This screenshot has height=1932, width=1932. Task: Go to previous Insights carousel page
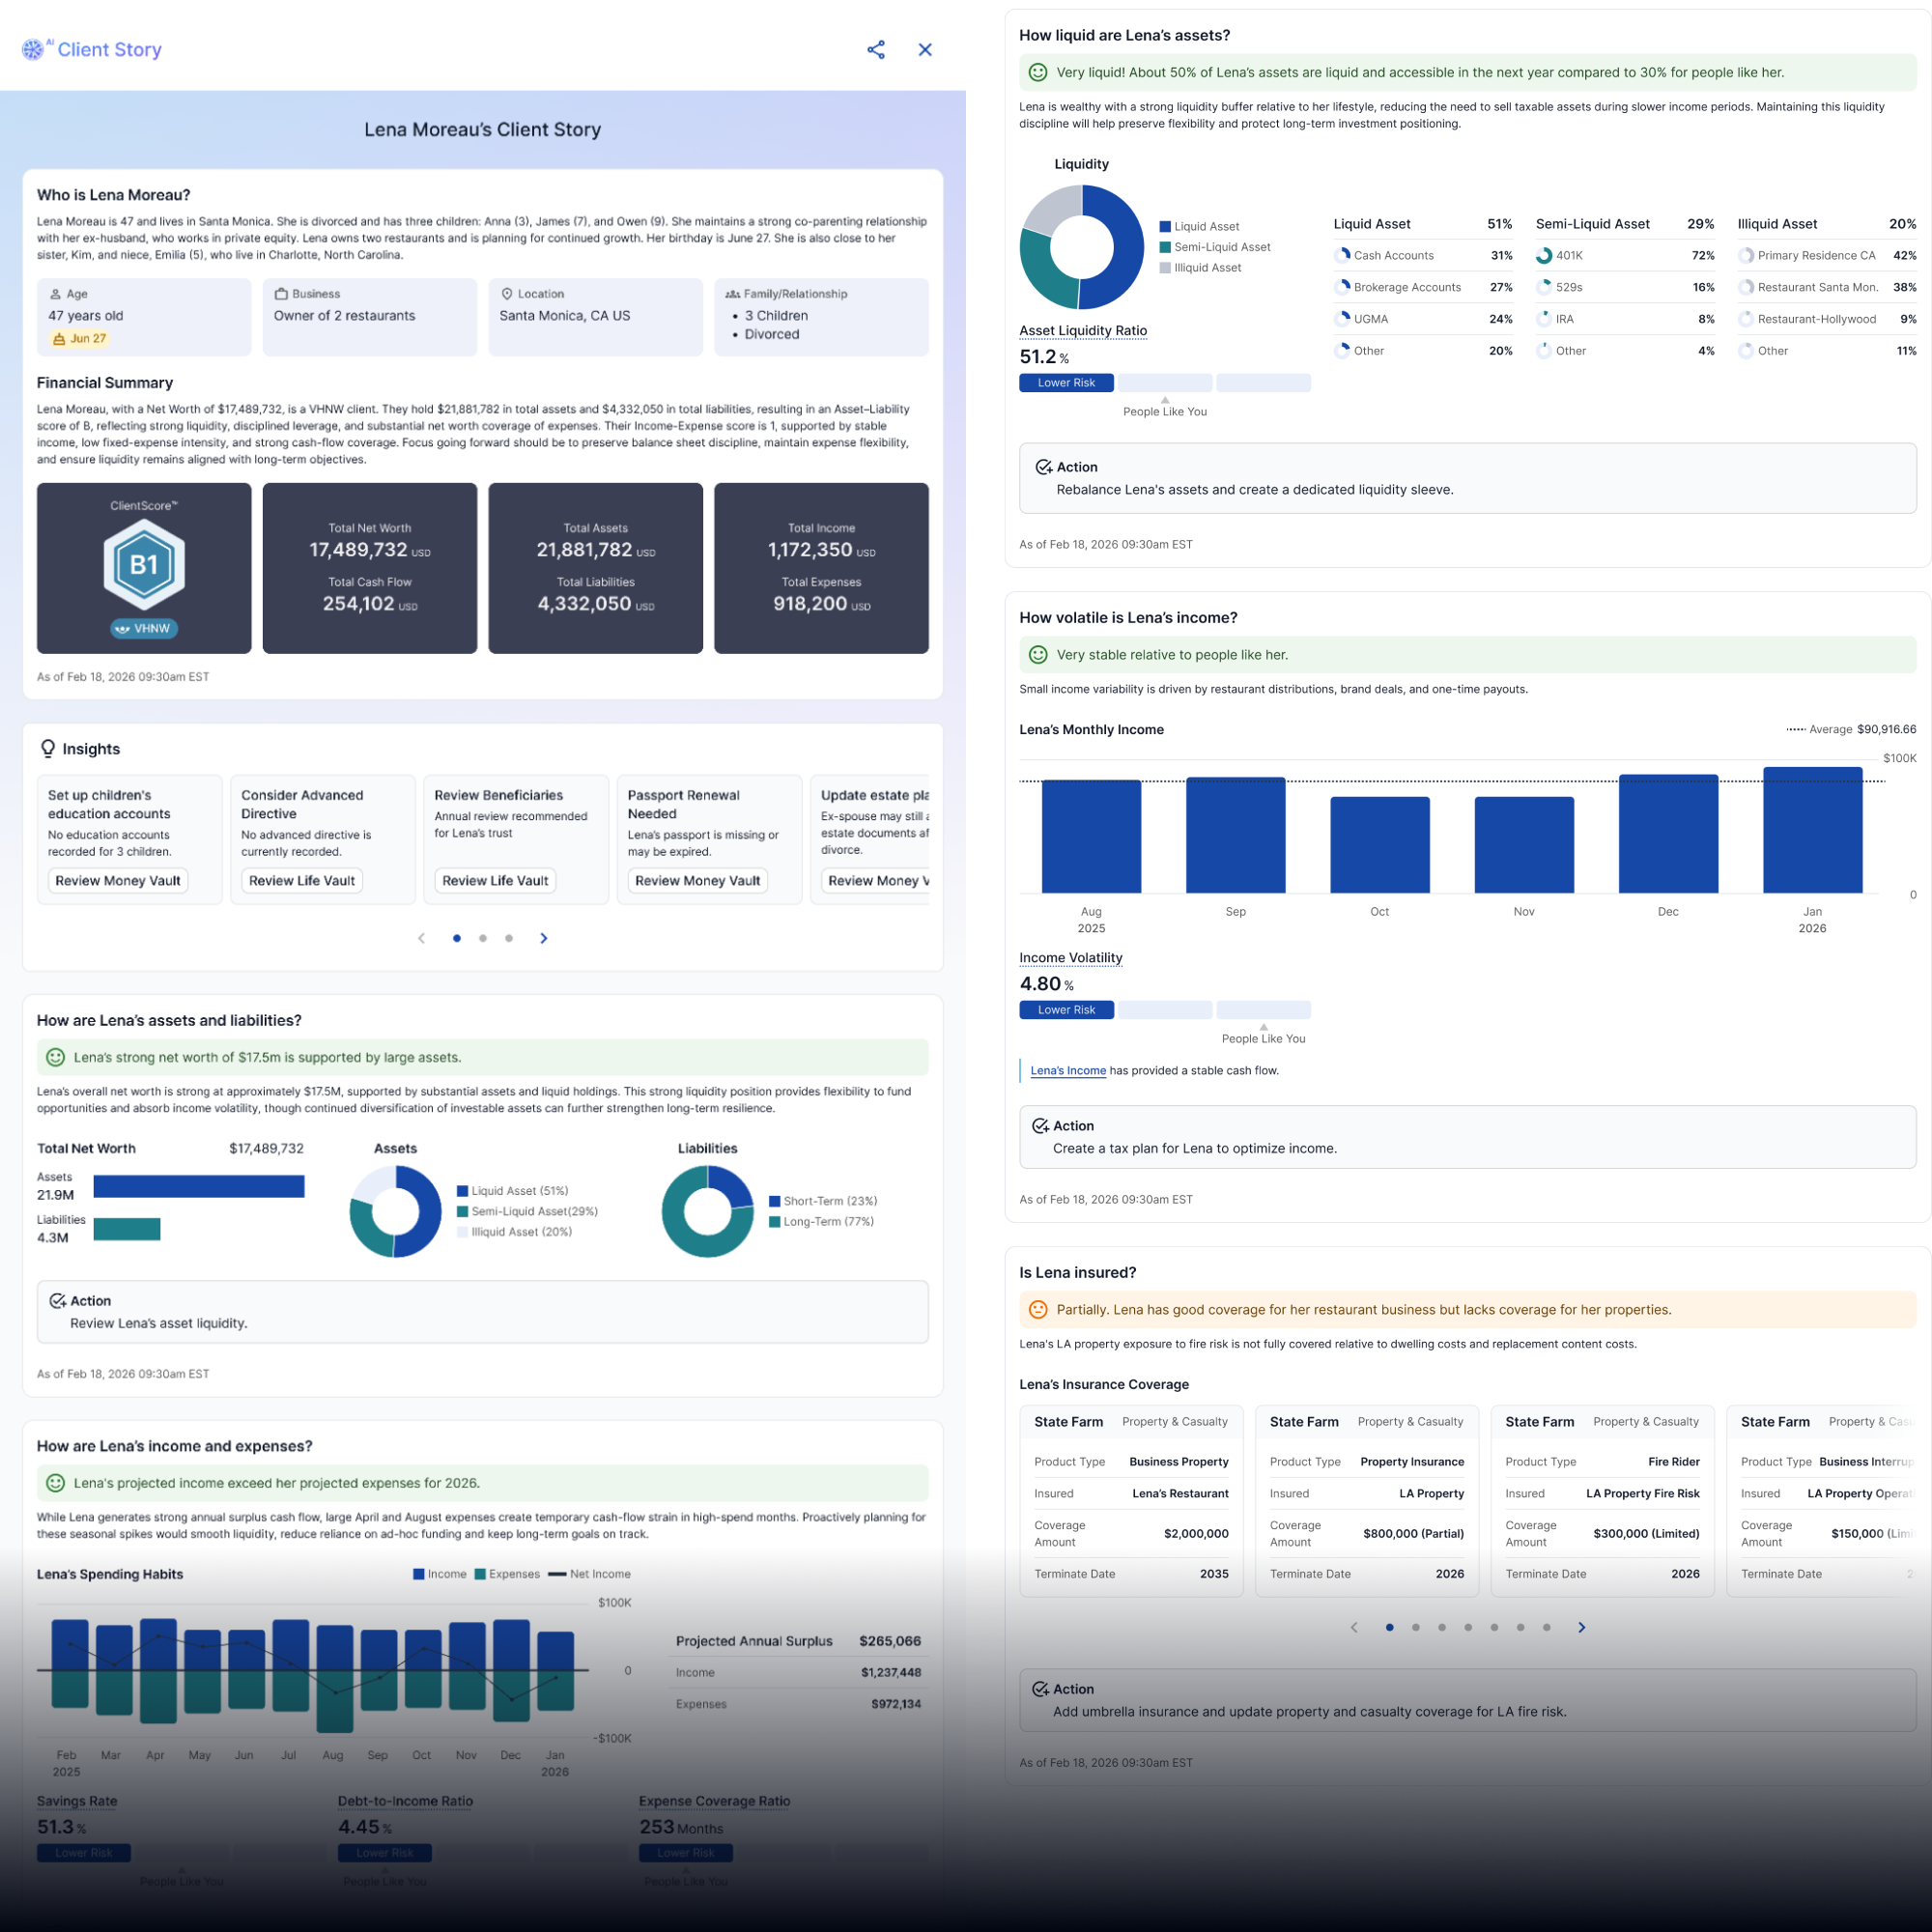tap(421, 938)
